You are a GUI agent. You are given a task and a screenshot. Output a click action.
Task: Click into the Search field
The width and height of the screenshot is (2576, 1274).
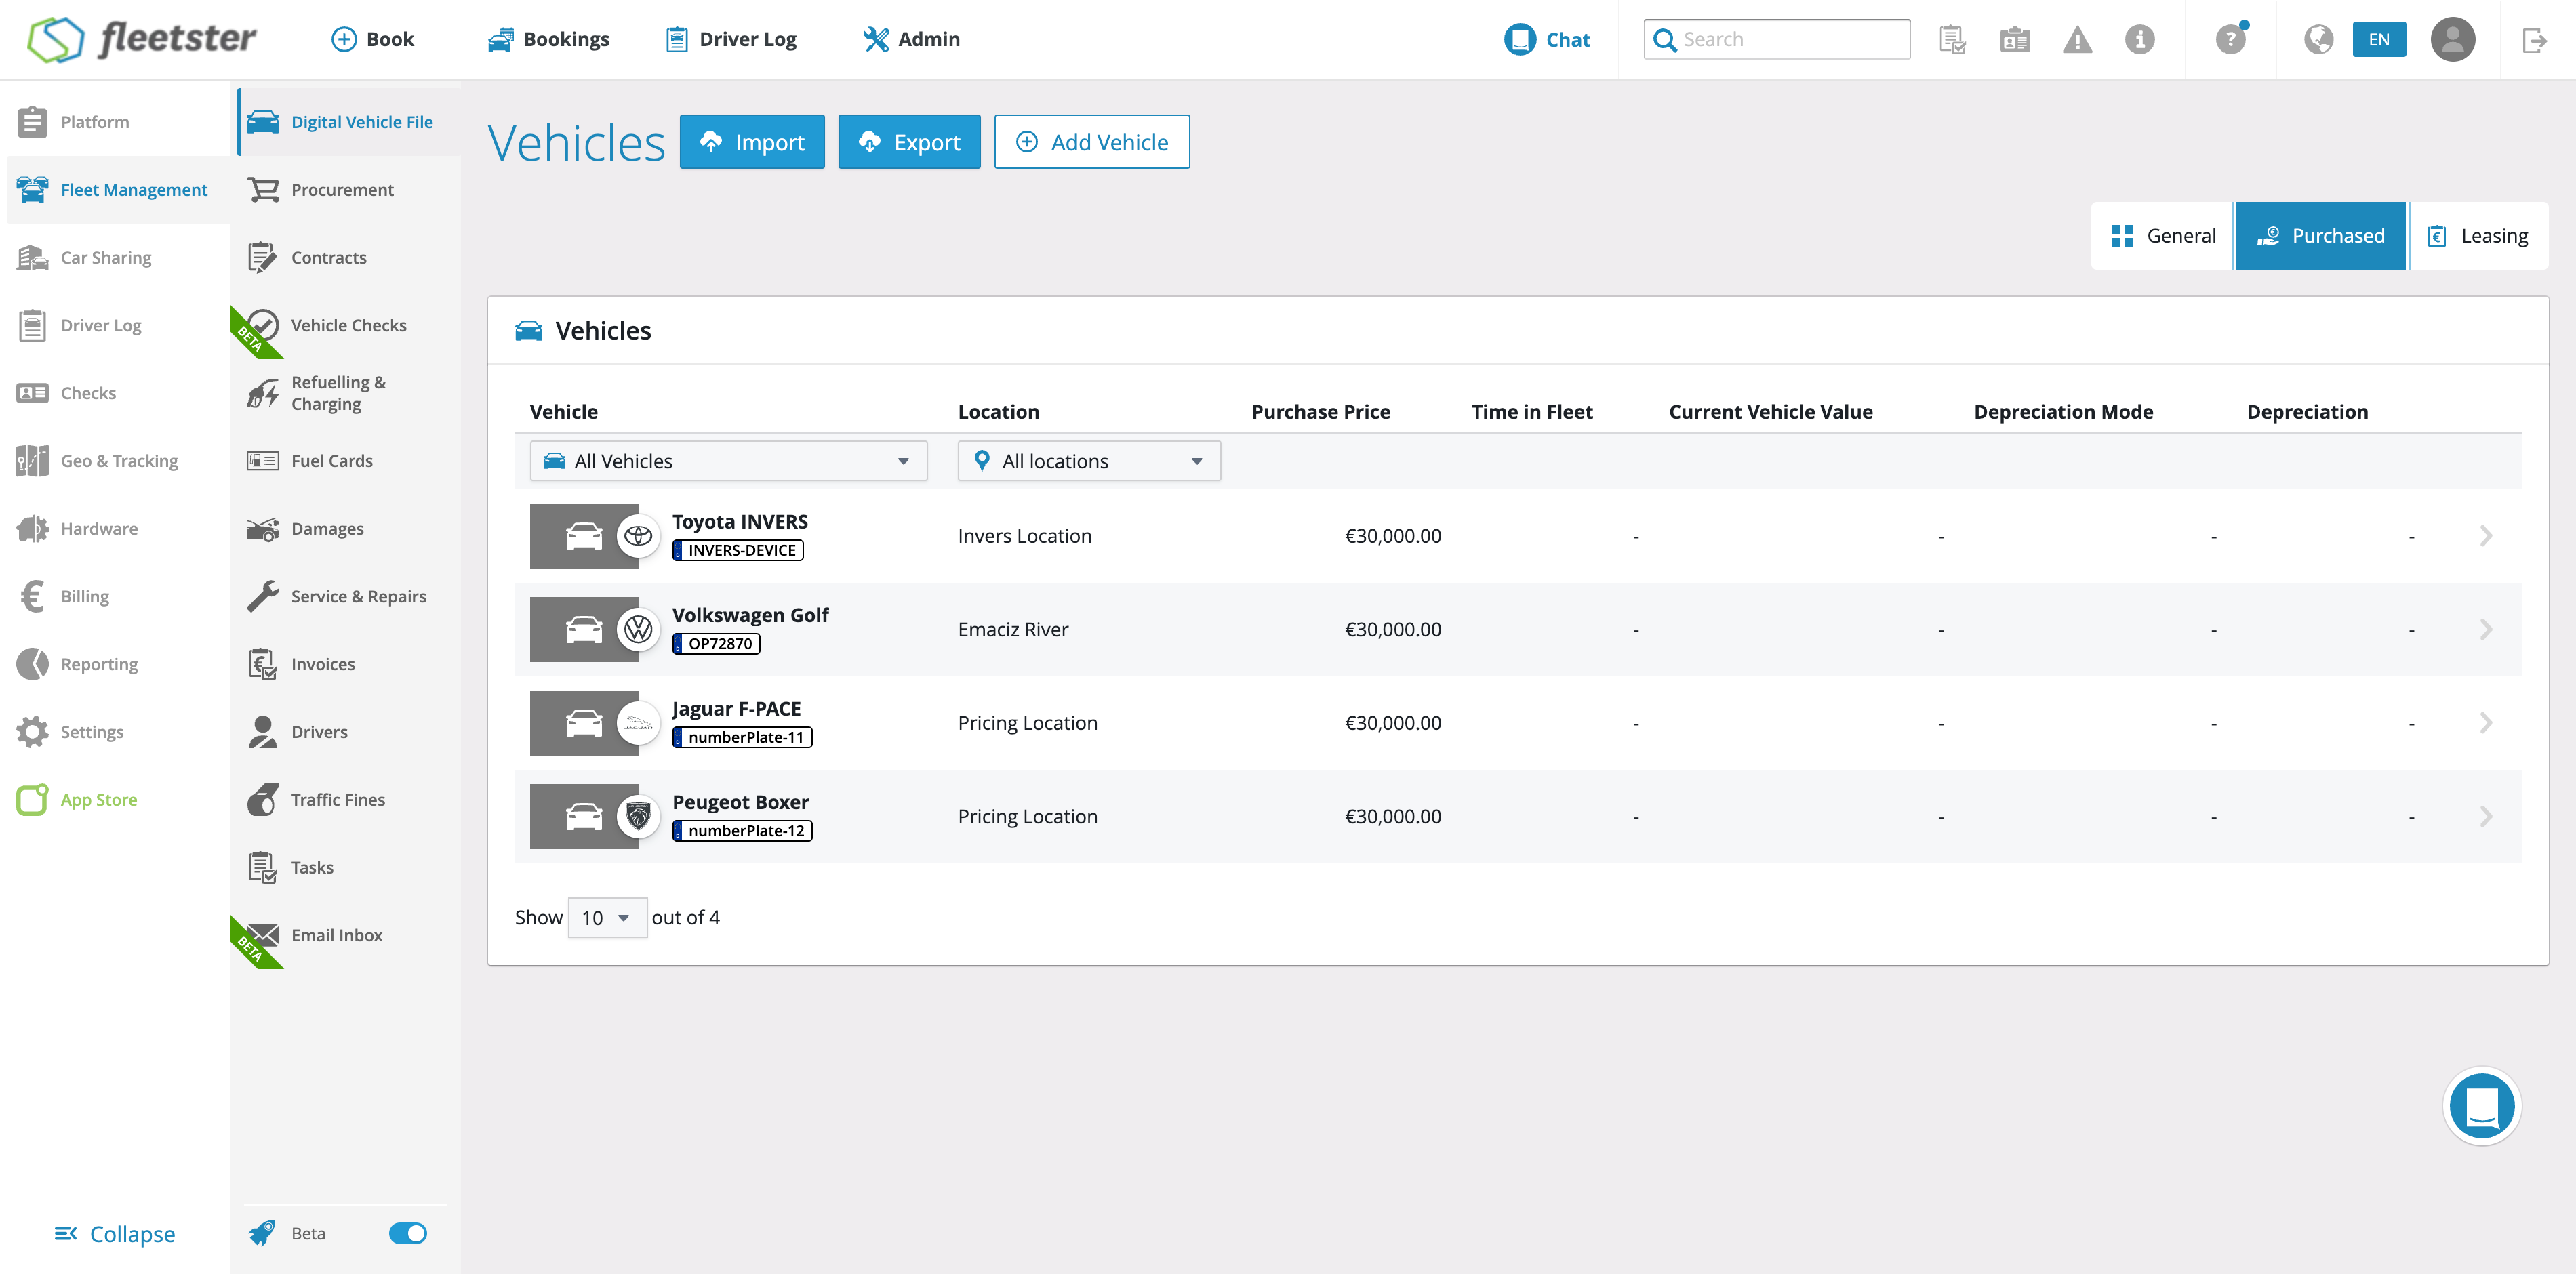coord(1790,40)
